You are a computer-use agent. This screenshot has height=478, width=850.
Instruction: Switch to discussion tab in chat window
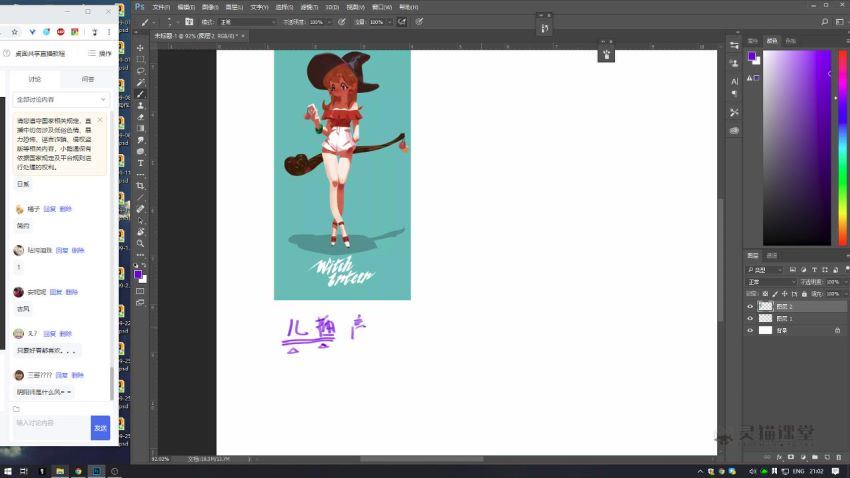point(35,79)
